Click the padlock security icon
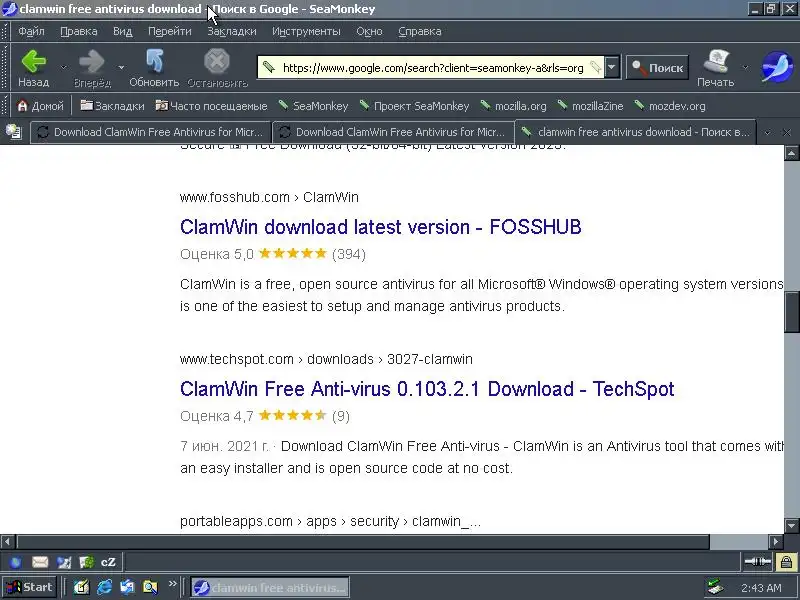 pyautogui.click(x=786, y=562)
